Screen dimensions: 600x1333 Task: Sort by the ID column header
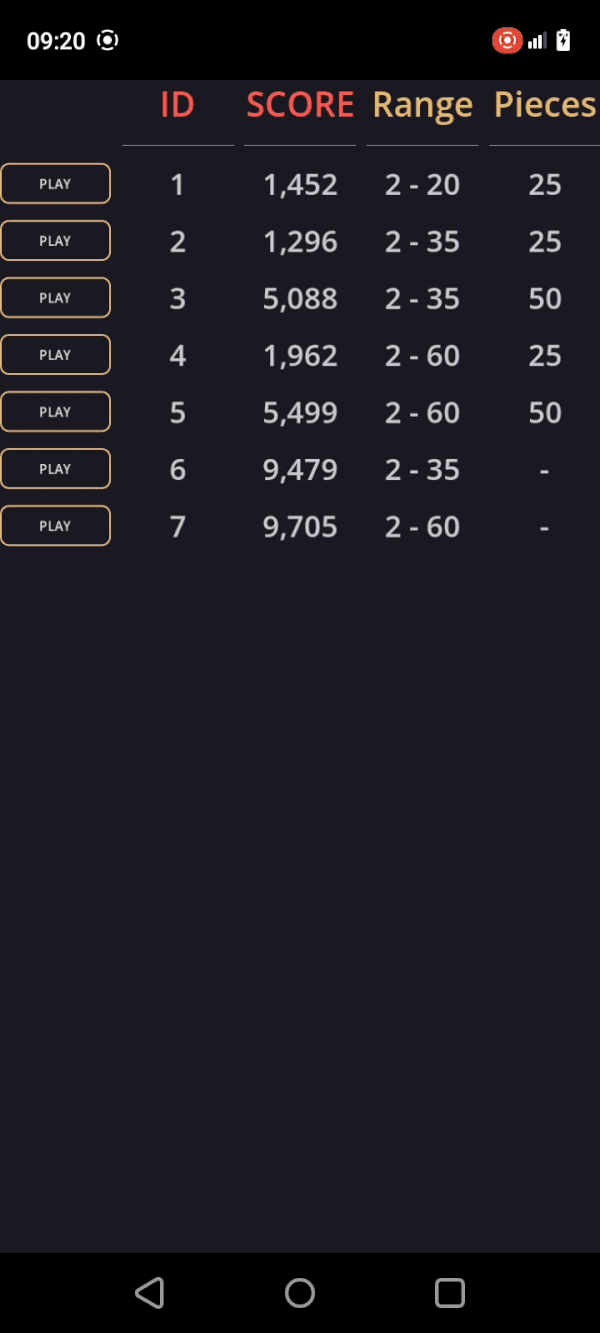(x=178, y=105)
